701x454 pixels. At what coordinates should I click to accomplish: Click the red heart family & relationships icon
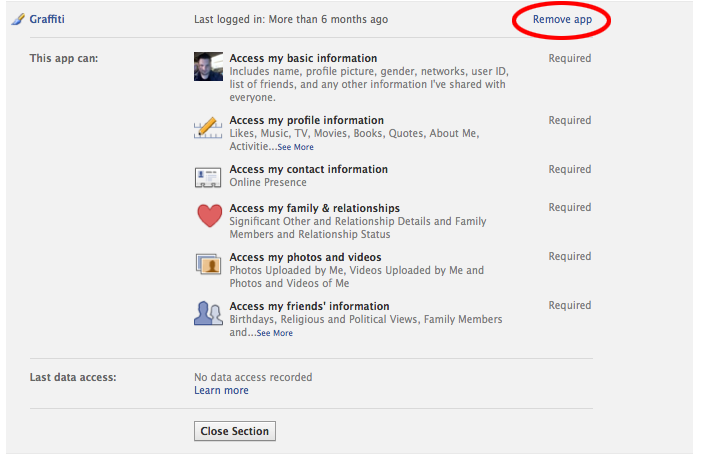click(210, 216)
